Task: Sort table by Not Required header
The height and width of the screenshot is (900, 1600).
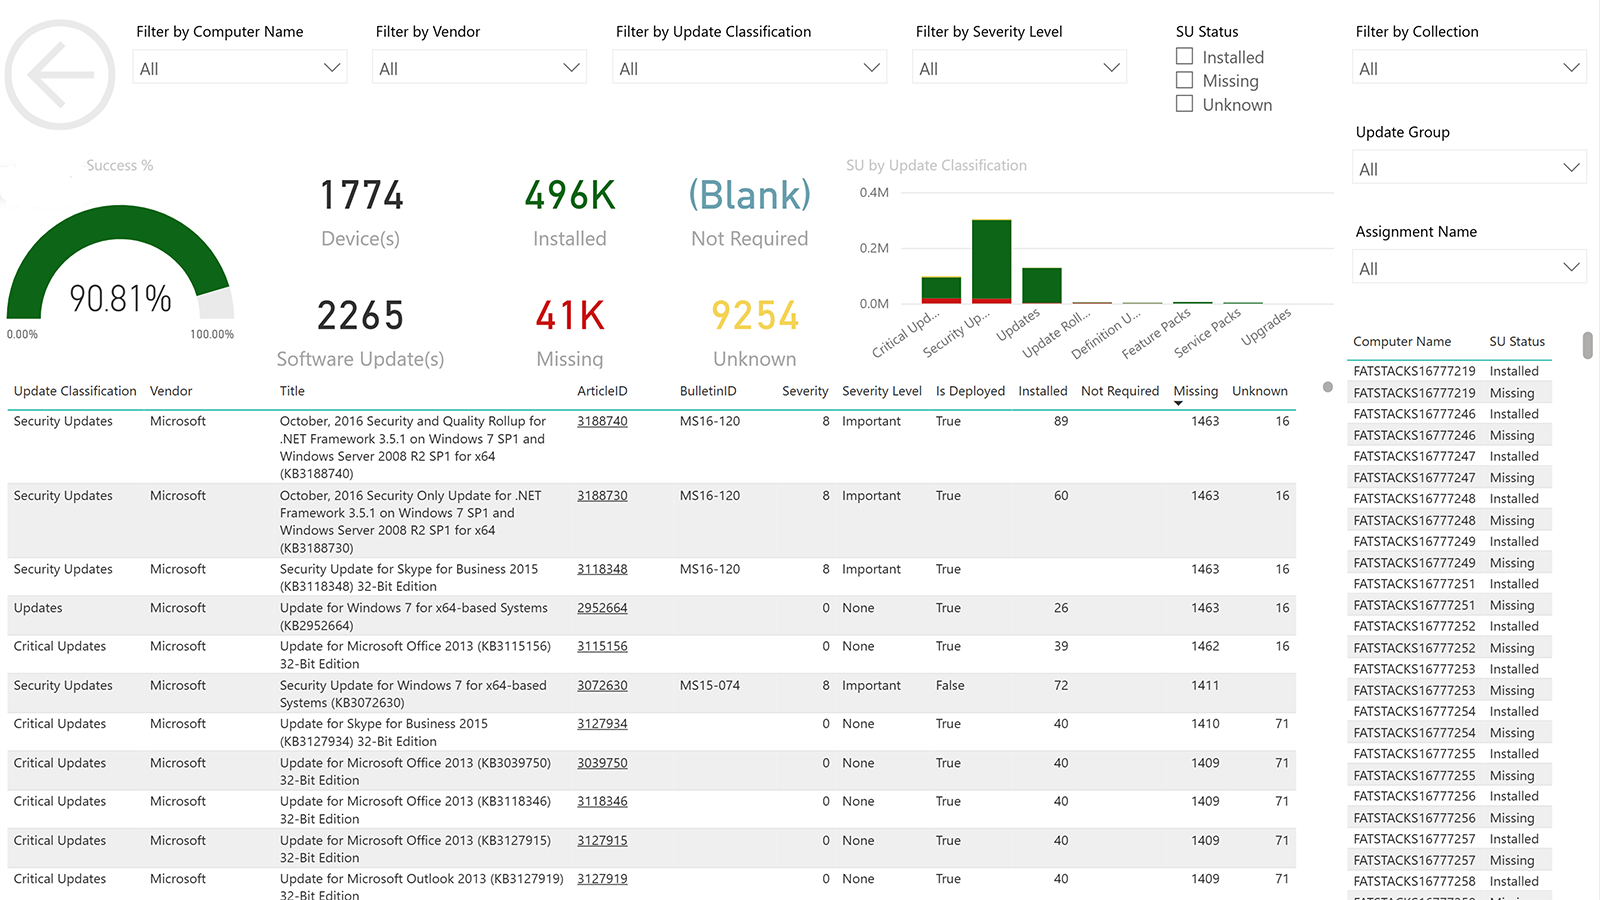Action: pos(1120,391)
